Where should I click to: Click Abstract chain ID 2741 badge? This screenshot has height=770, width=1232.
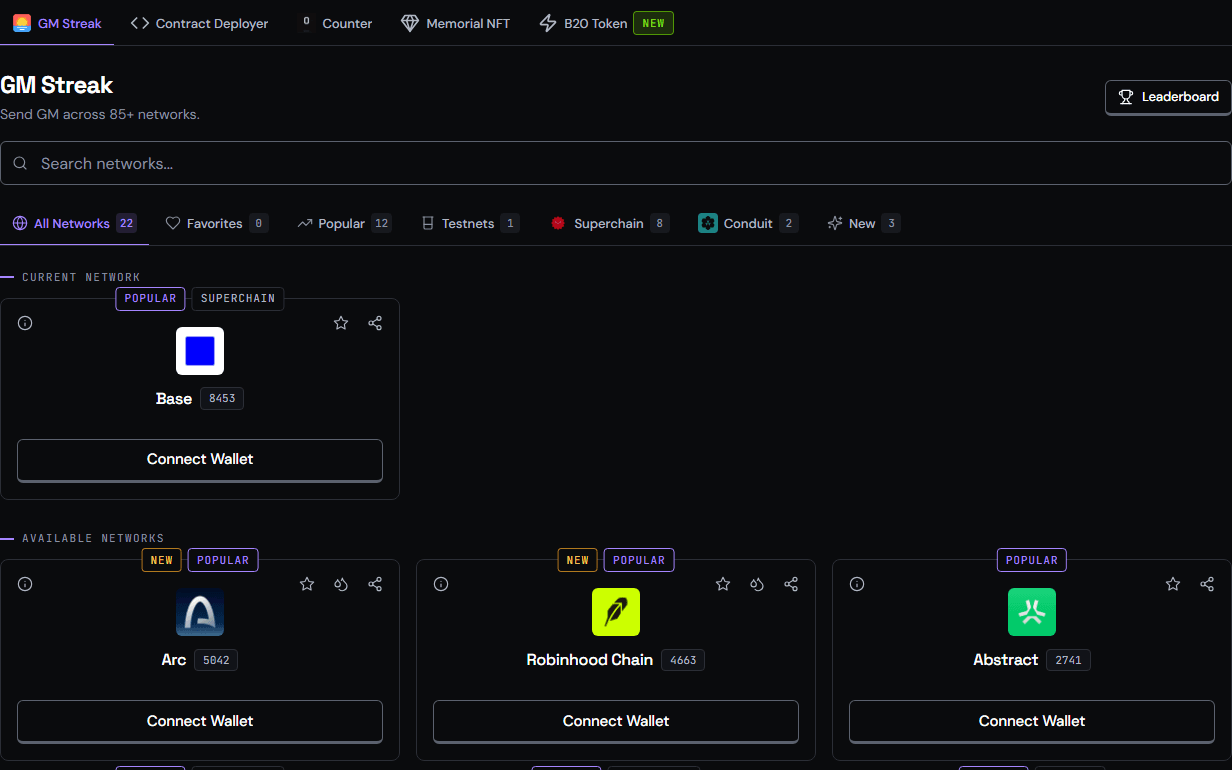pyautogui.click(x=1068, y=660)
